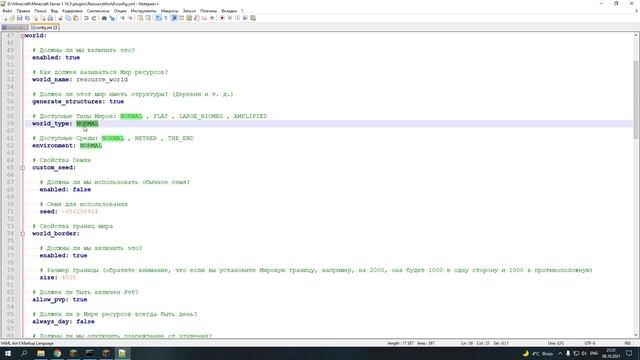The width and height of the screenshot is (640, 360).
Task: Collapse the world: fold marker
Action: click(22, 36)
